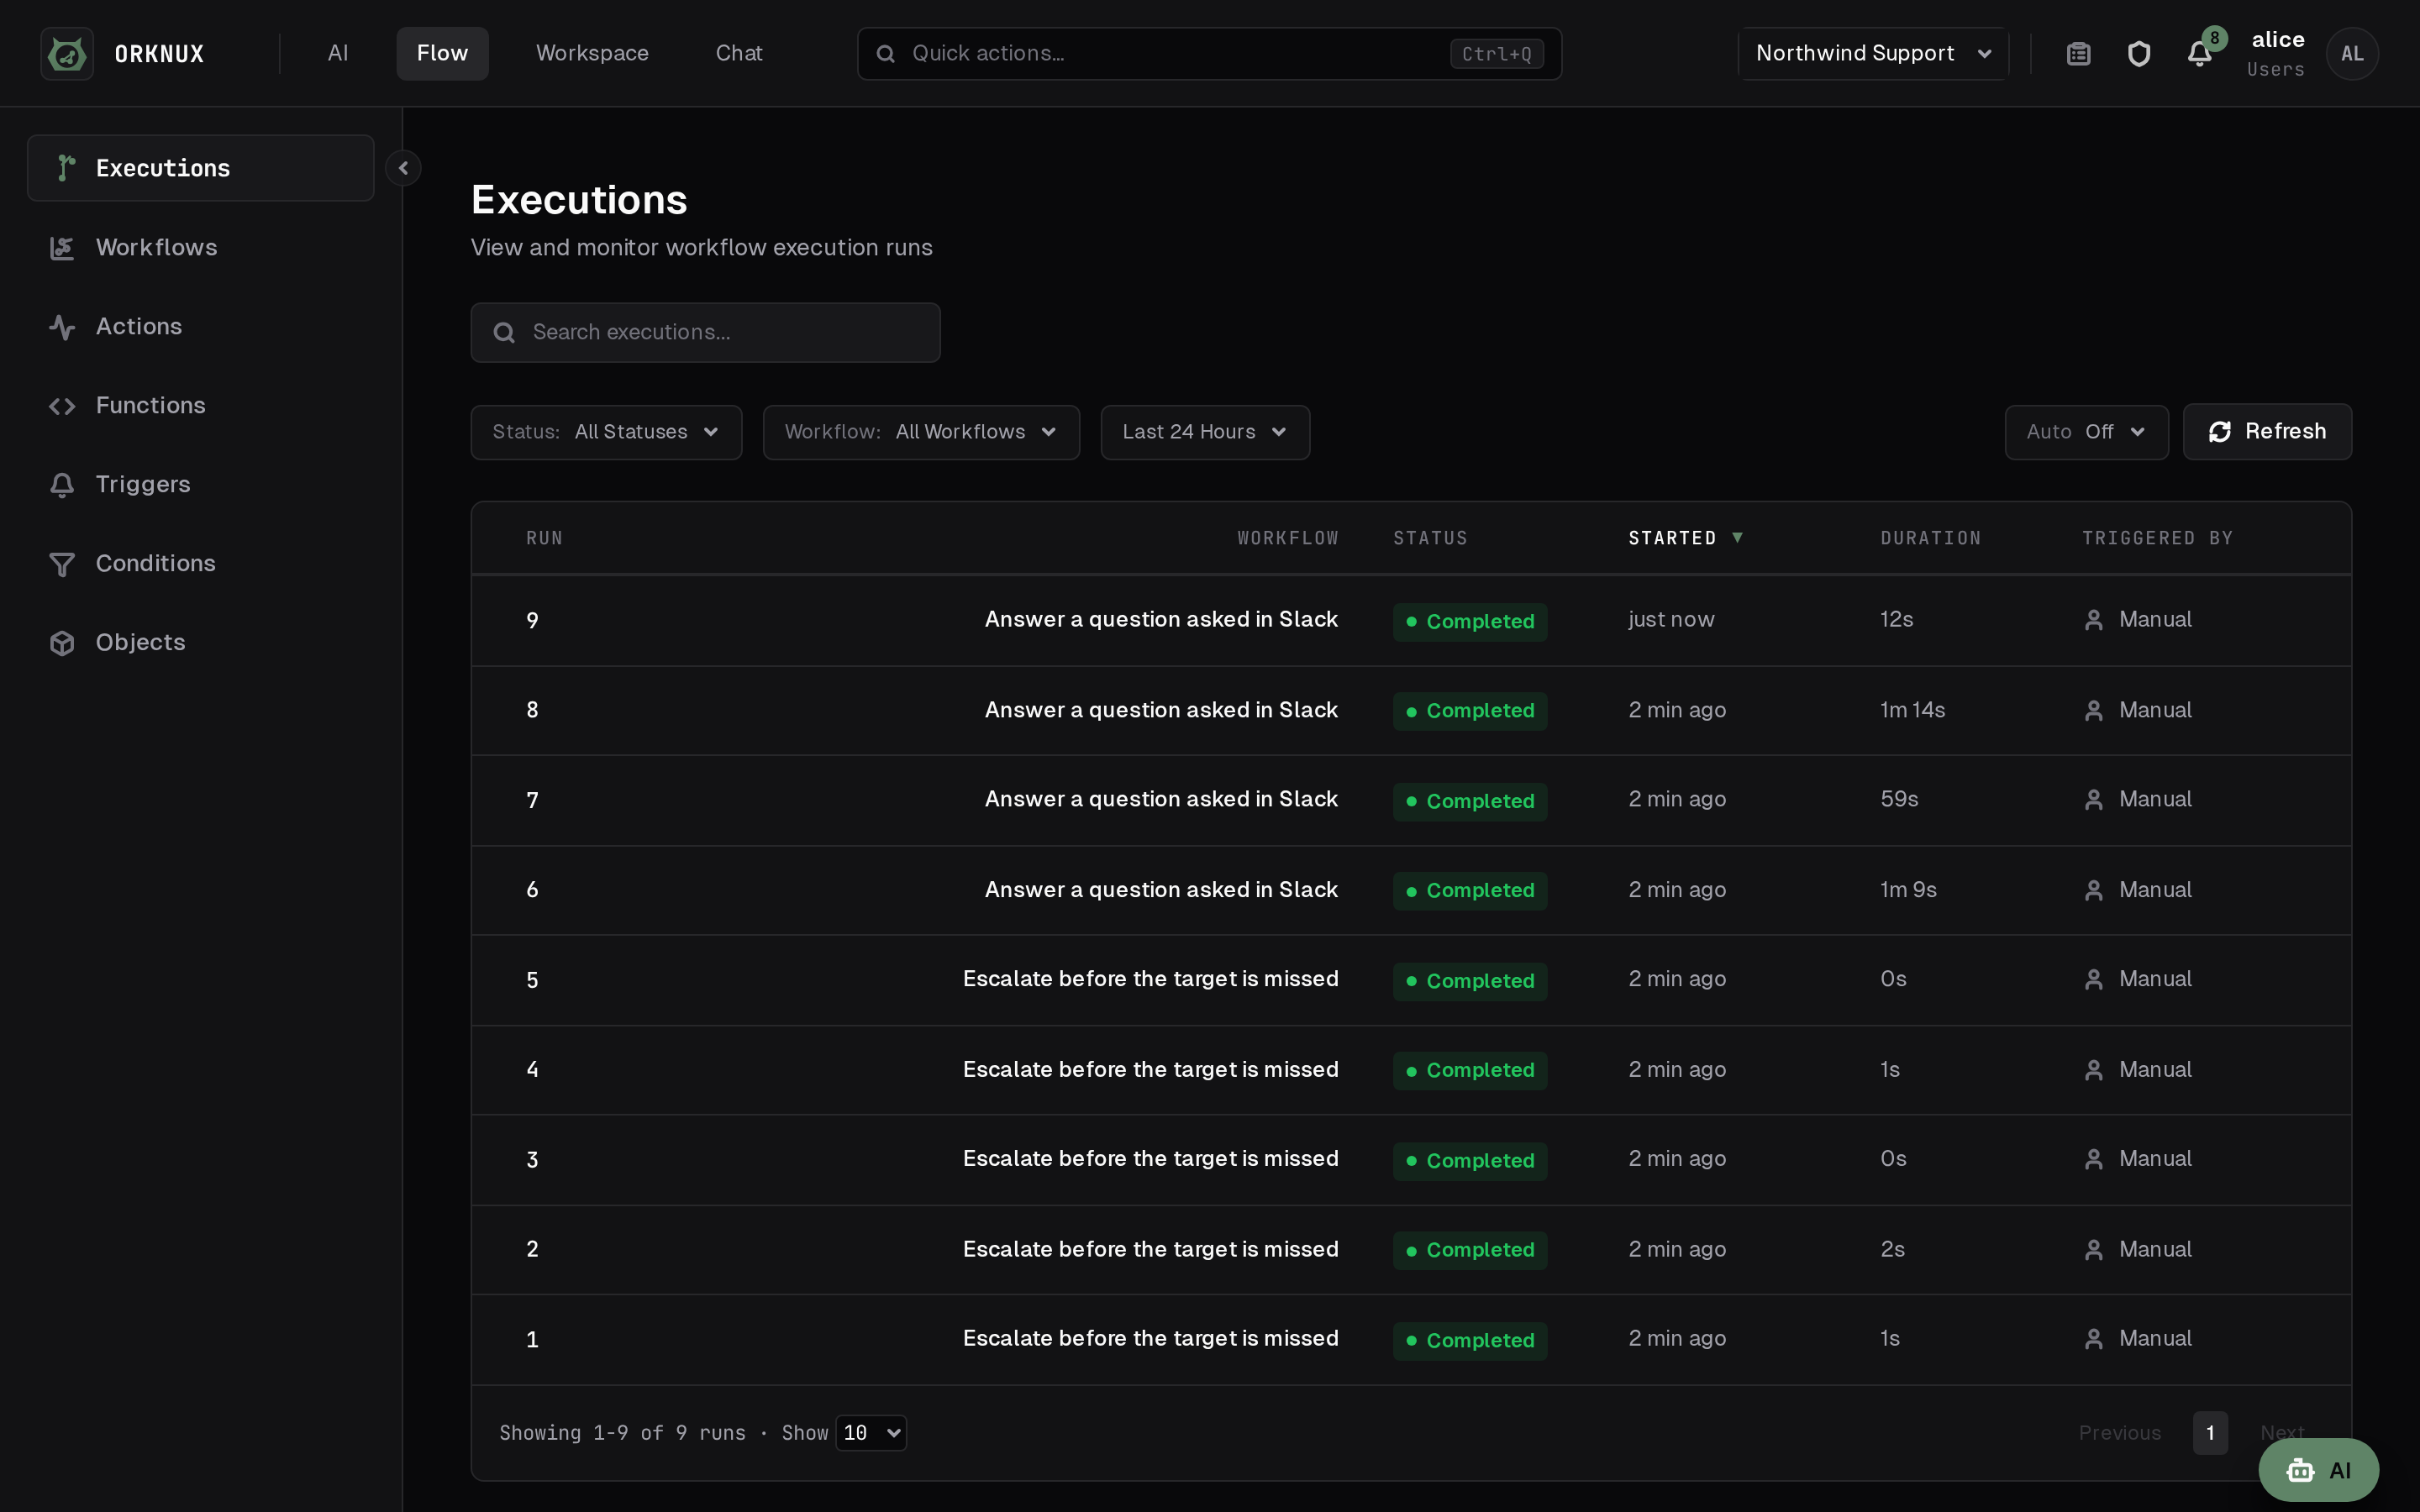Click the Orknux cat logo icon
This screenshot has height=1512, width=2420.
tap(67, 53)
